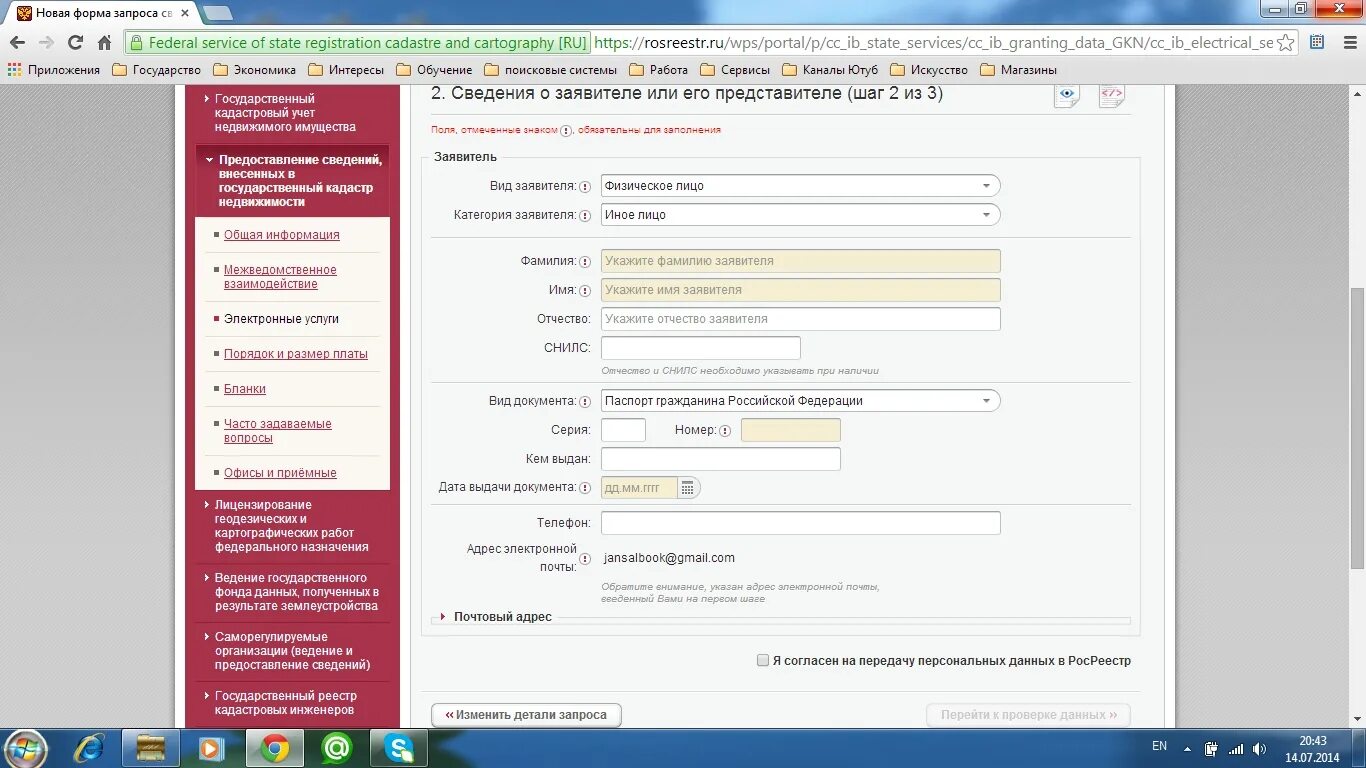The image size is (1366, 768).
Task: Click the EN language indicator
Action: coord(1159,746)
